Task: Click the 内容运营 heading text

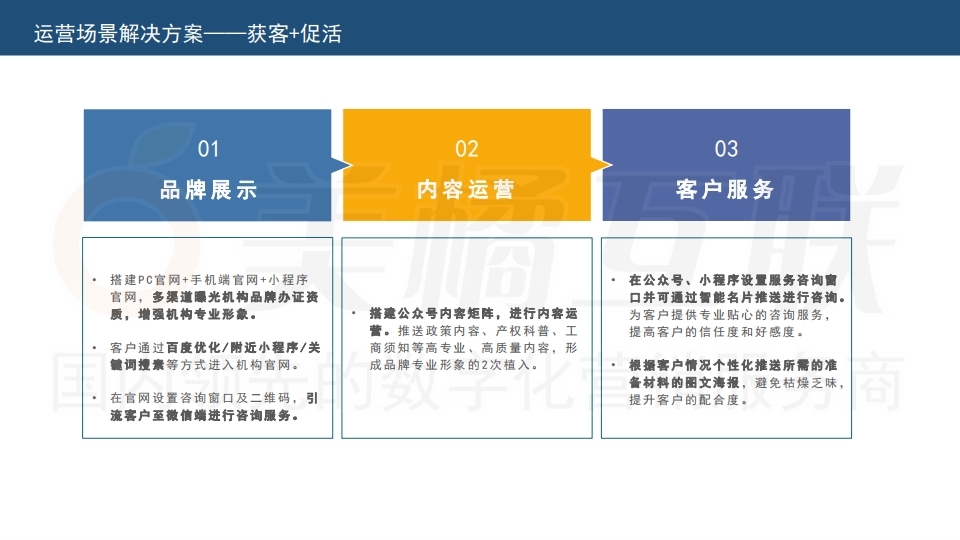Action: point(466,190)
